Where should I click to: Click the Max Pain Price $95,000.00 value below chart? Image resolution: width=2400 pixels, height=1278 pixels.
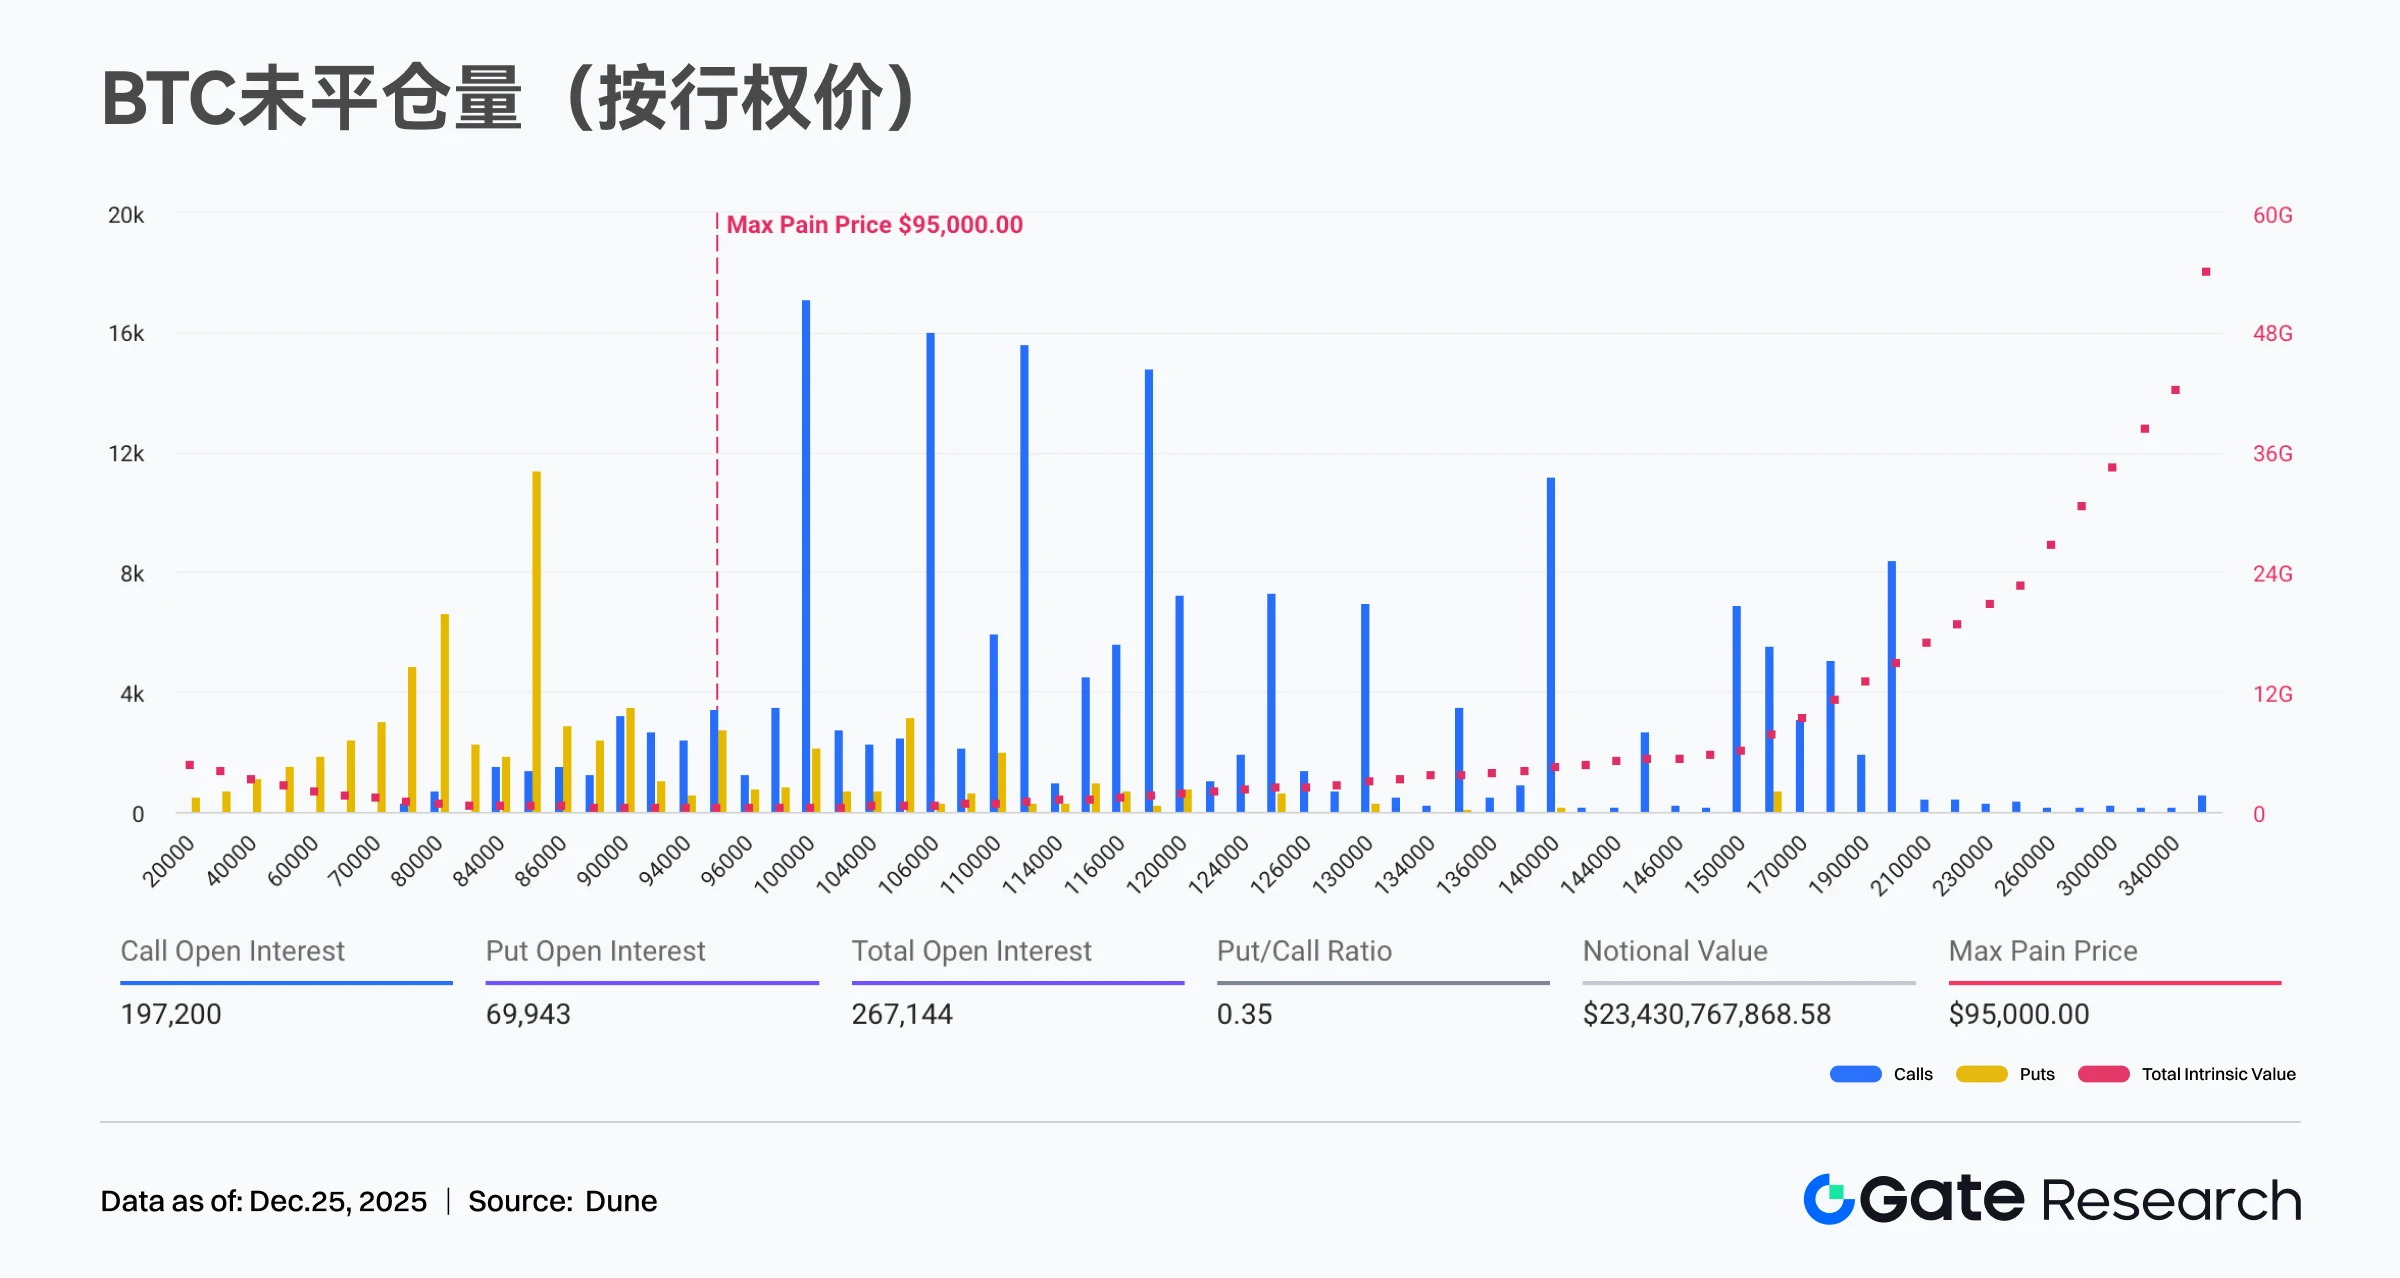point(2018,1014)
